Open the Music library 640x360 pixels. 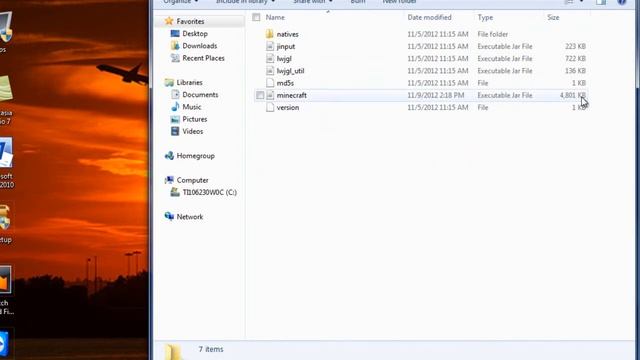click(191, 107)
